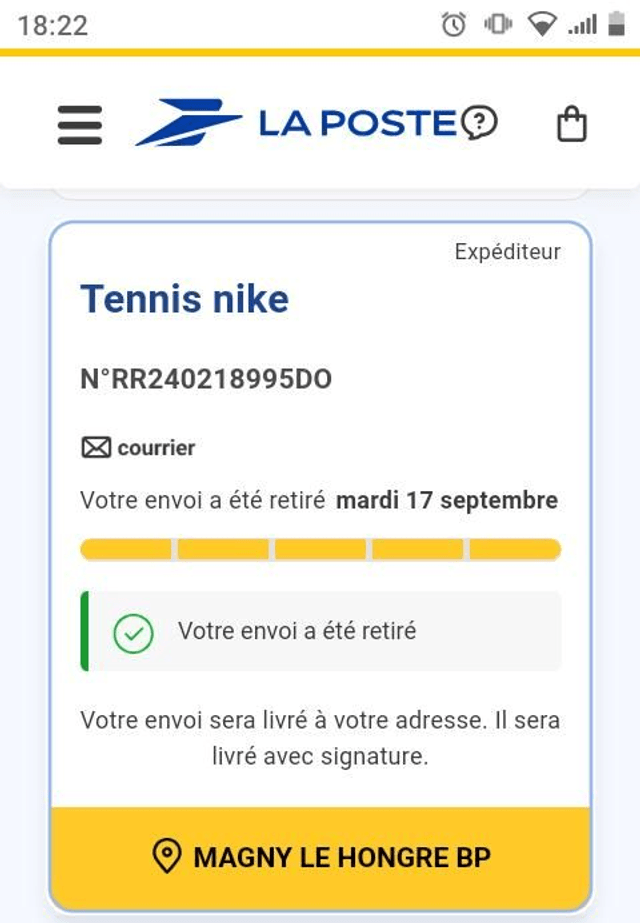Click the first progress bar segment

click(126, 549)
